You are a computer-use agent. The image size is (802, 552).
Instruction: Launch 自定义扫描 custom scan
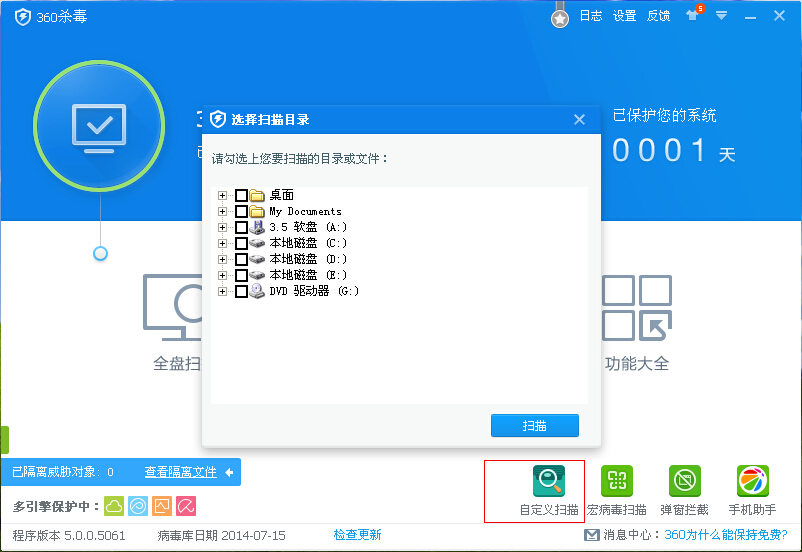click(x=549, y=491)
